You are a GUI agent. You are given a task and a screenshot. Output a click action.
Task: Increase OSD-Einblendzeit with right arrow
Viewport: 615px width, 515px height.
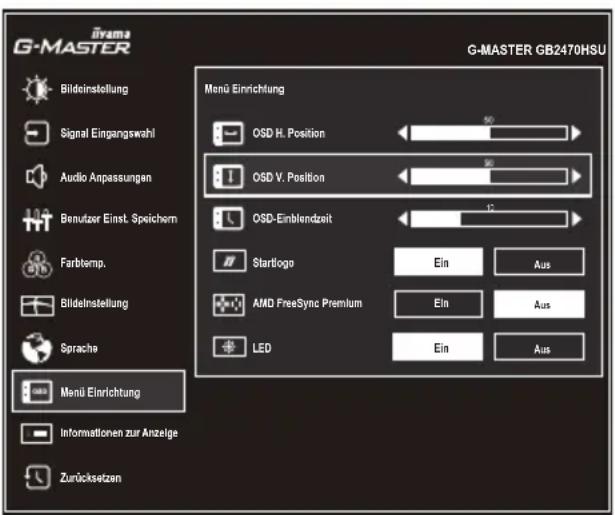[x=576, y=218]
